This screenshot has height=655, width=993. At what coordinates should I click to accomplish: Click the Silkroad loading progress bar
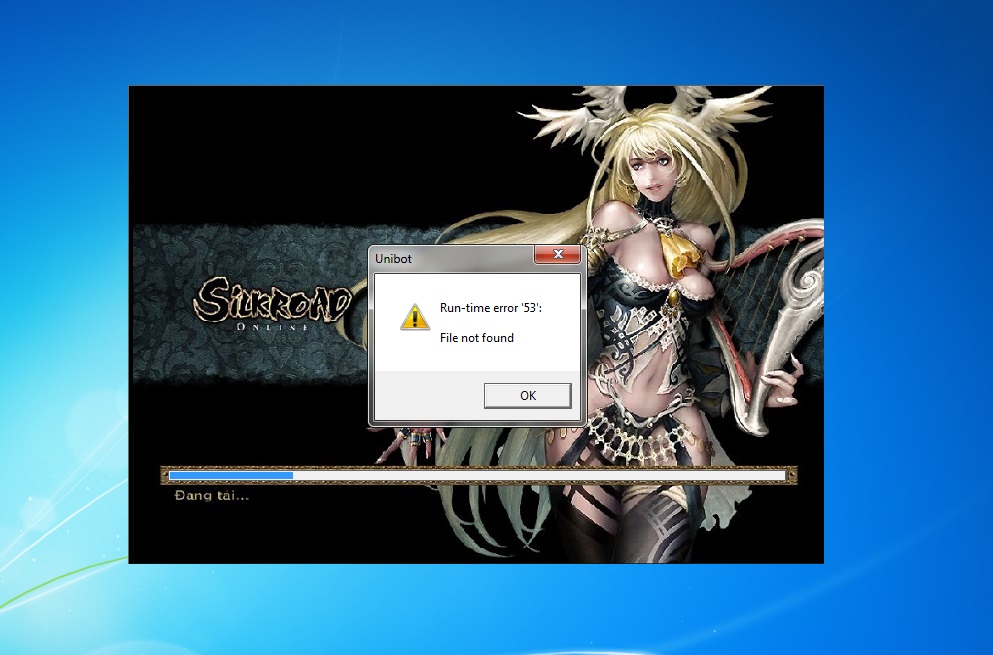(x=478, y=475)
